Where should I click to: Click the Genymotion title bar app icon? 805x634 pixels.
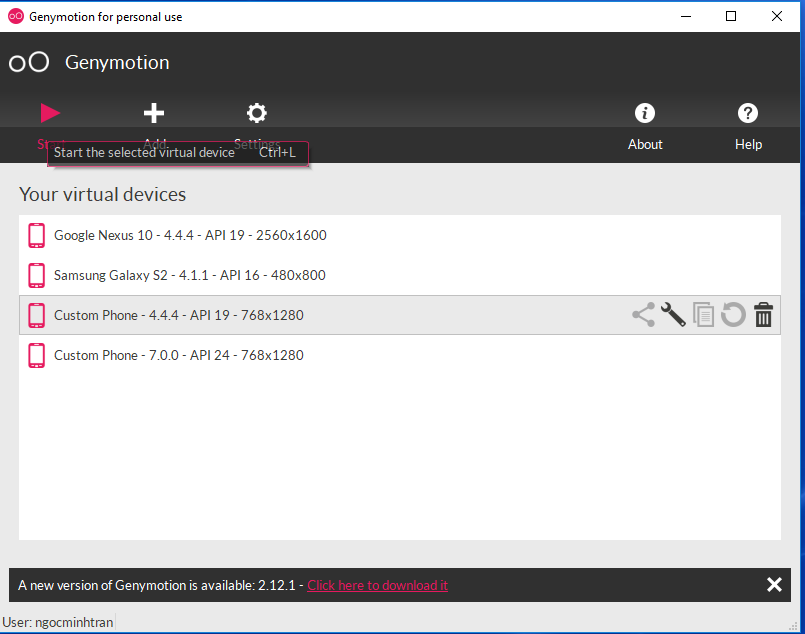16,16
